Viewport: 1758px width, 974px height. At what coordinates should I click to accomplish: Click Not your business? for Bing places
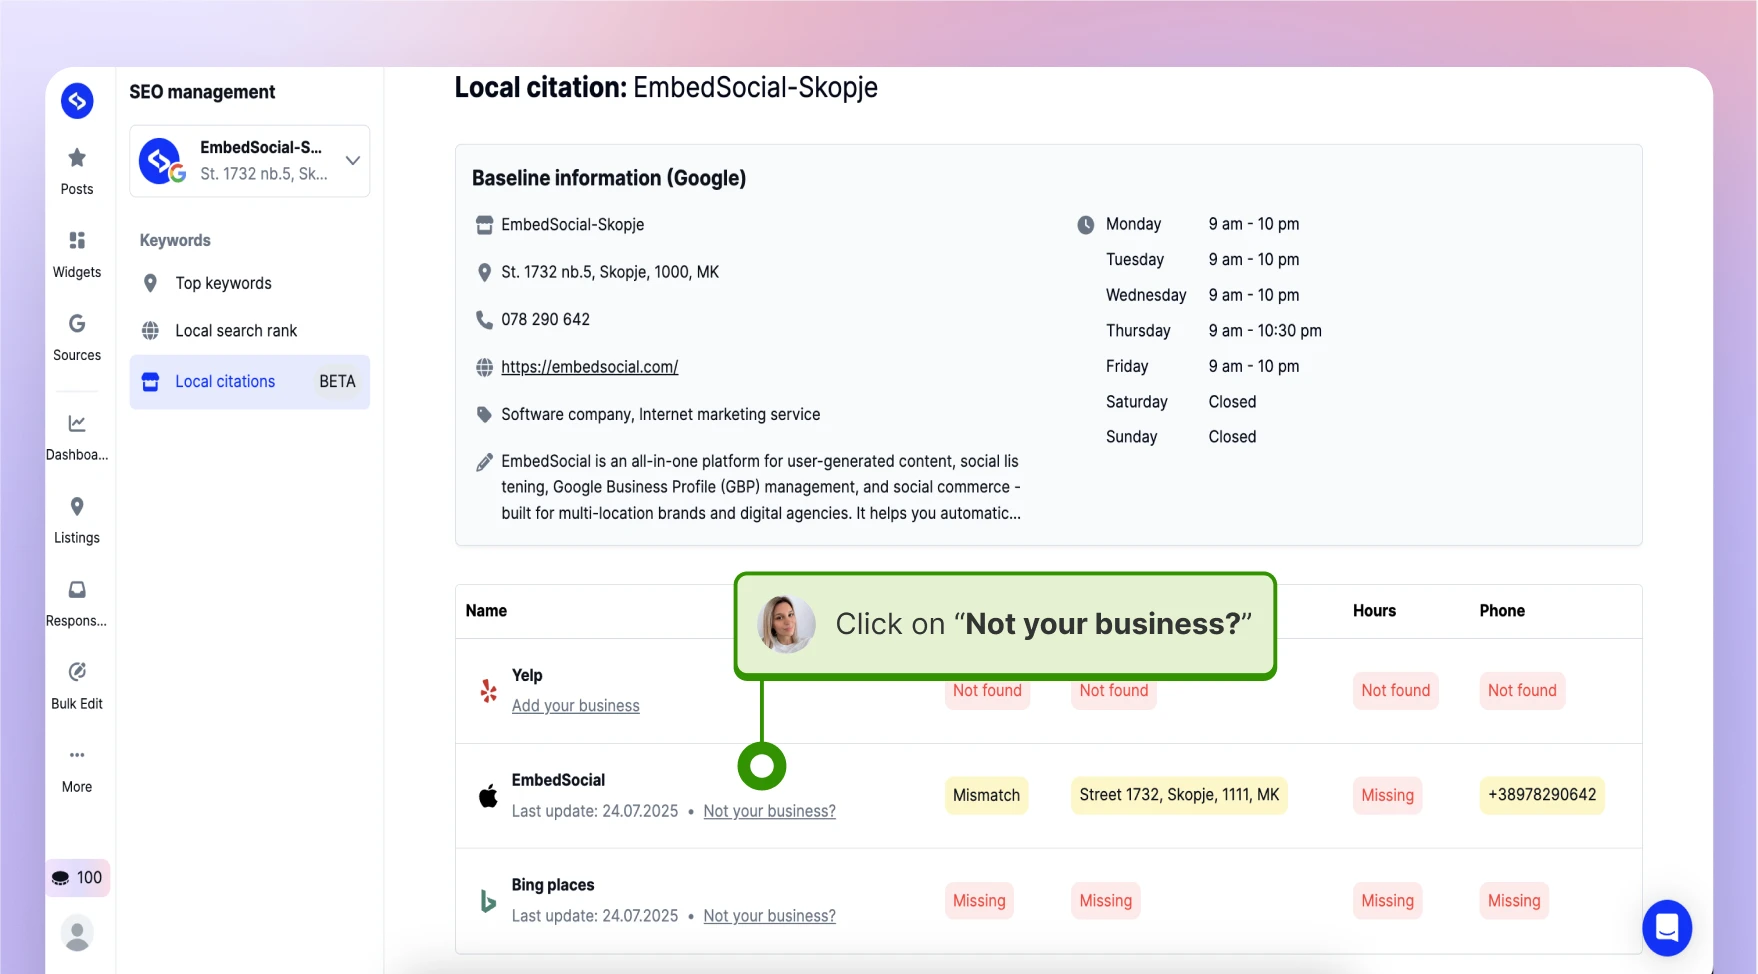coord(770,916)
